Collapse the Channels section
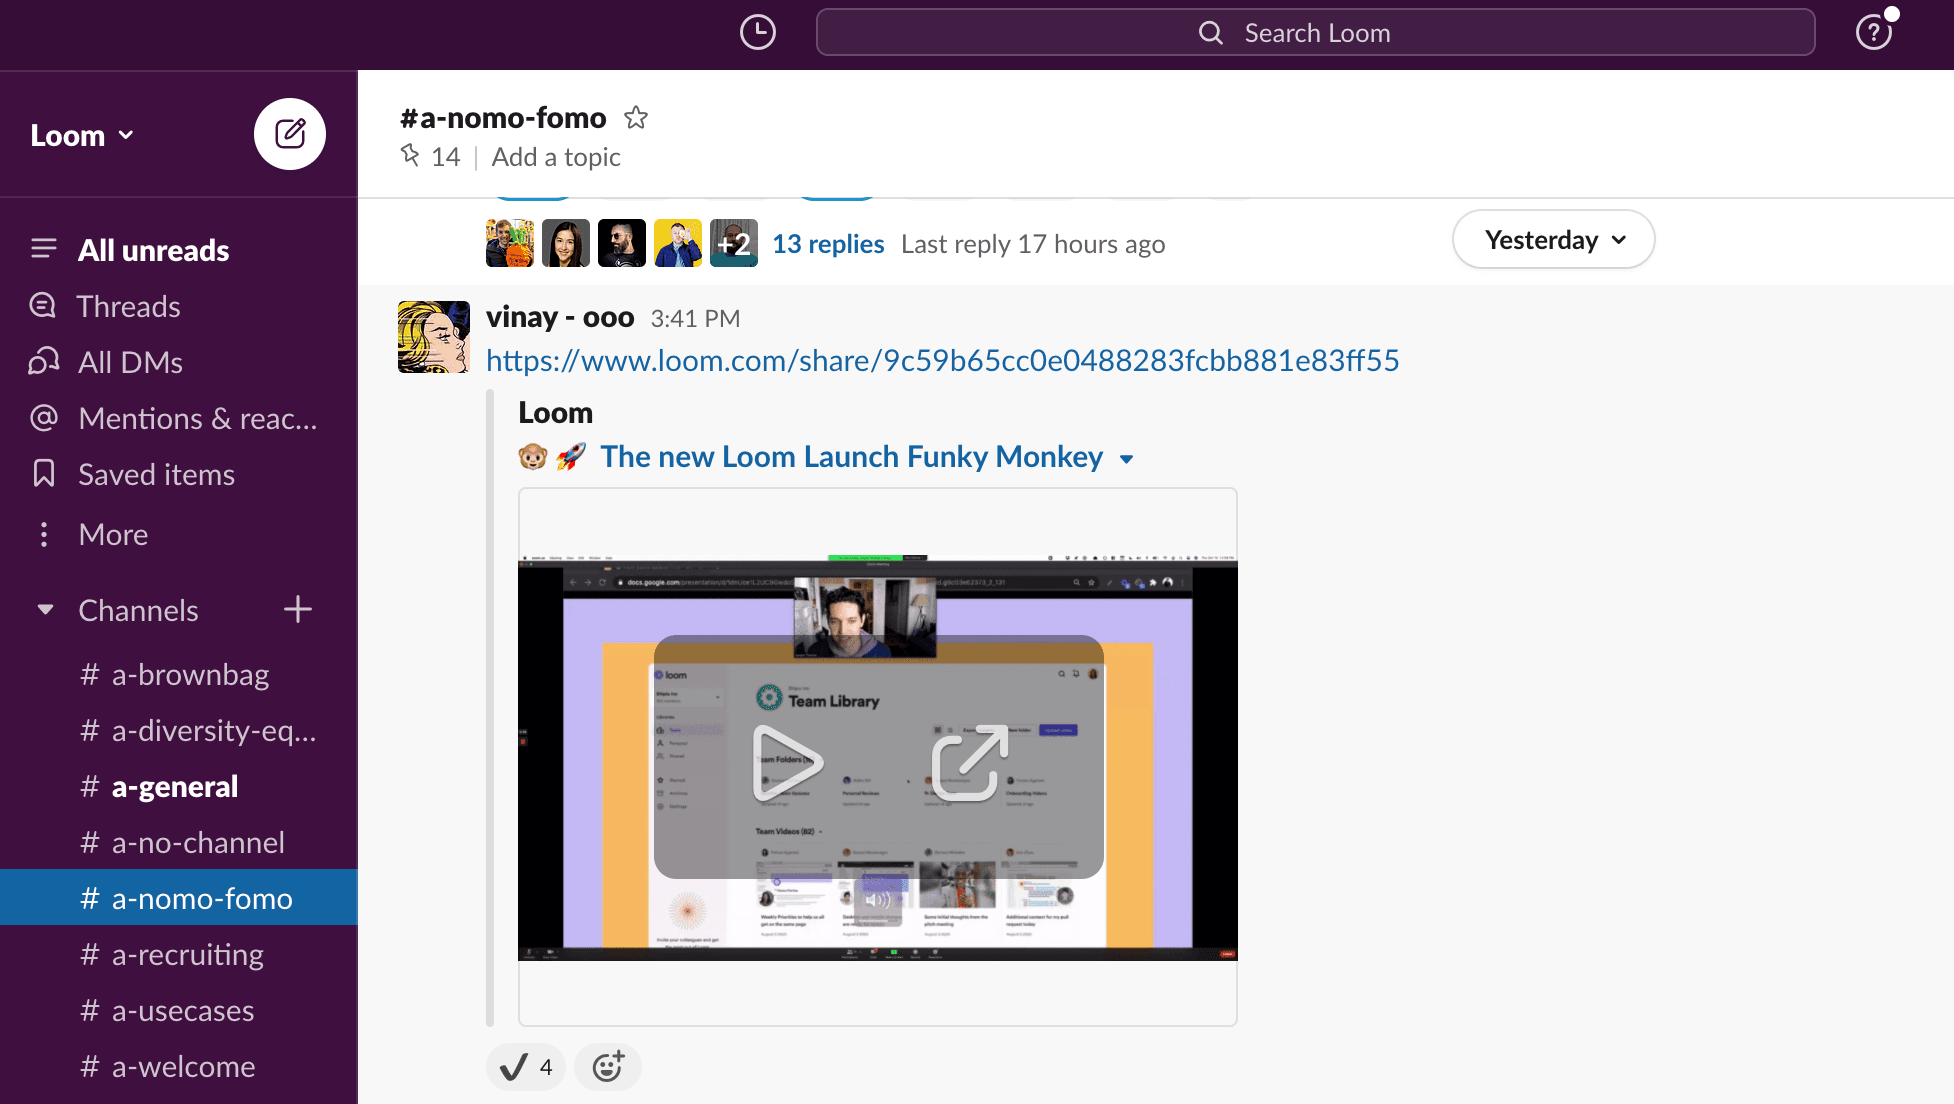This screenshot has height=1104, width=1954. [x=45, y=610]
